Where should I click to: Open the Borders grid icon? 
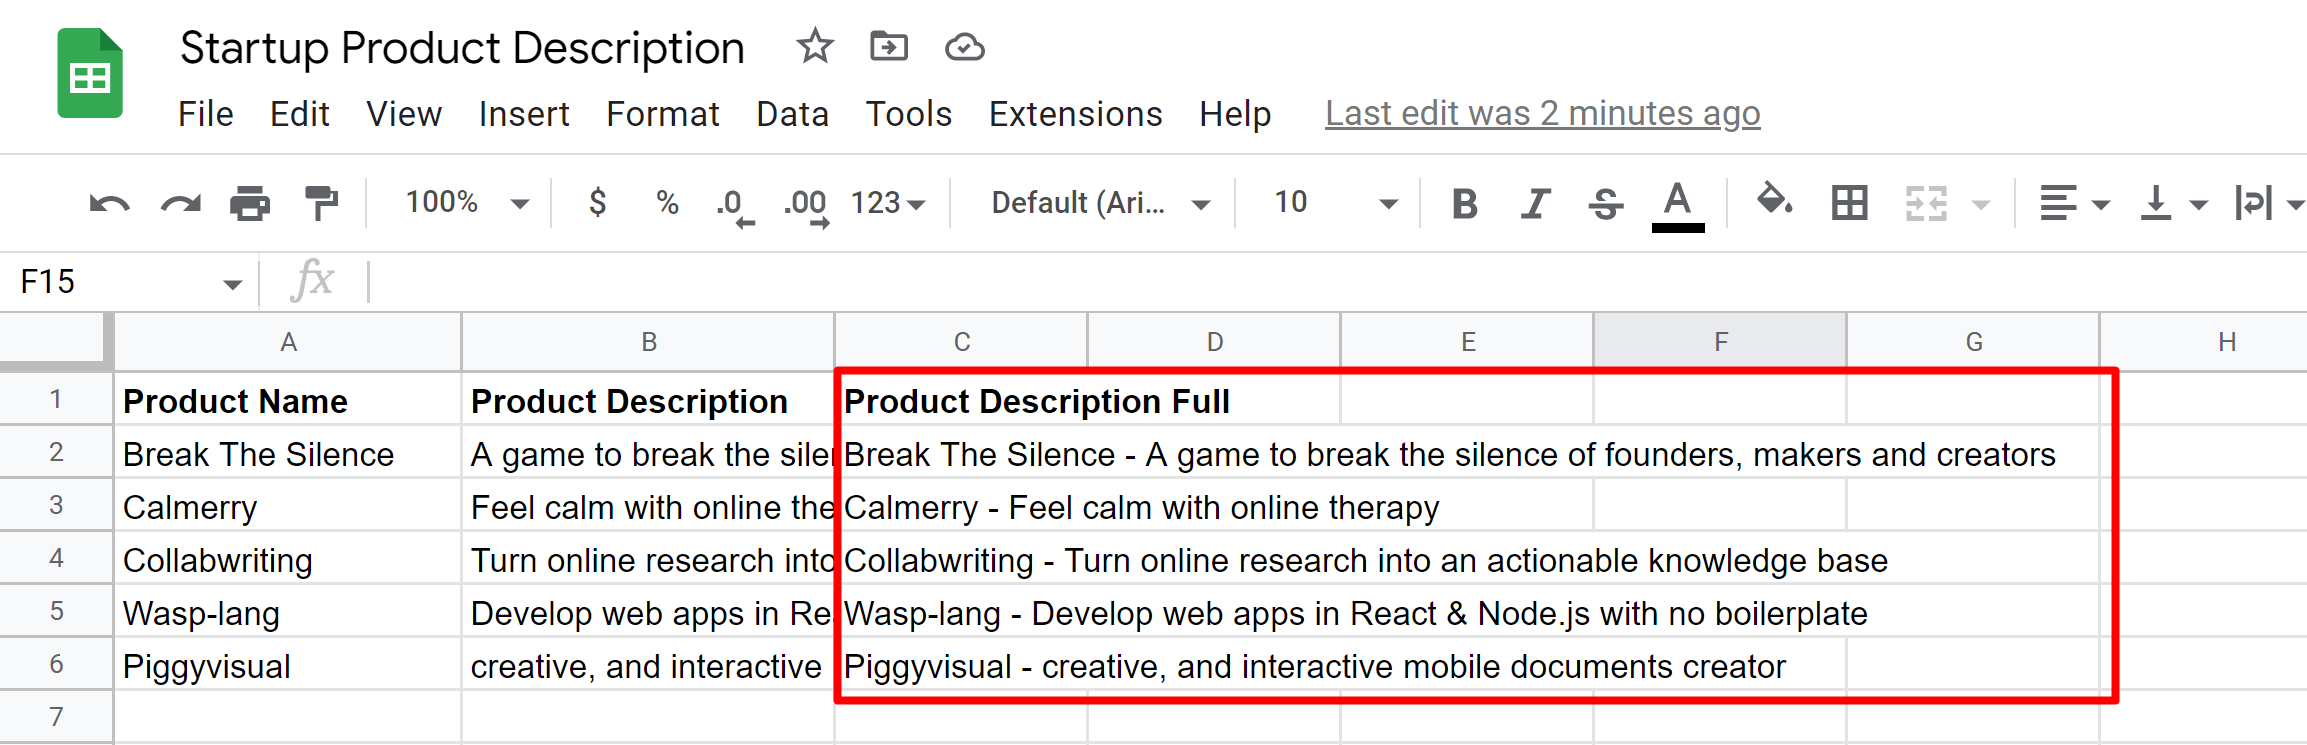pyautogui.click(x=1849, y=204)
